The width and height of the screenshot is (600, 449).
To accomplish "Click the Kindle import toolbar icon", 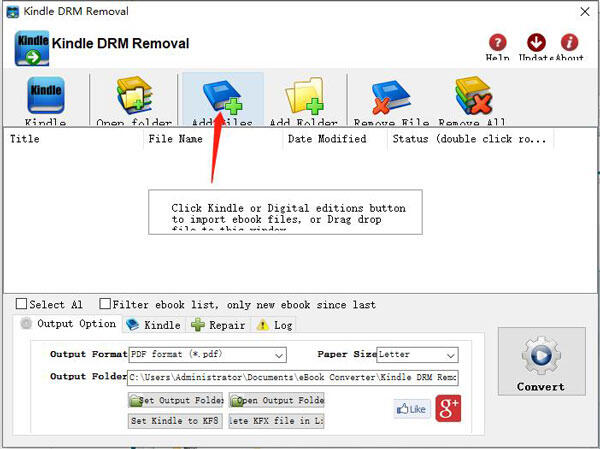I will 46,95.
